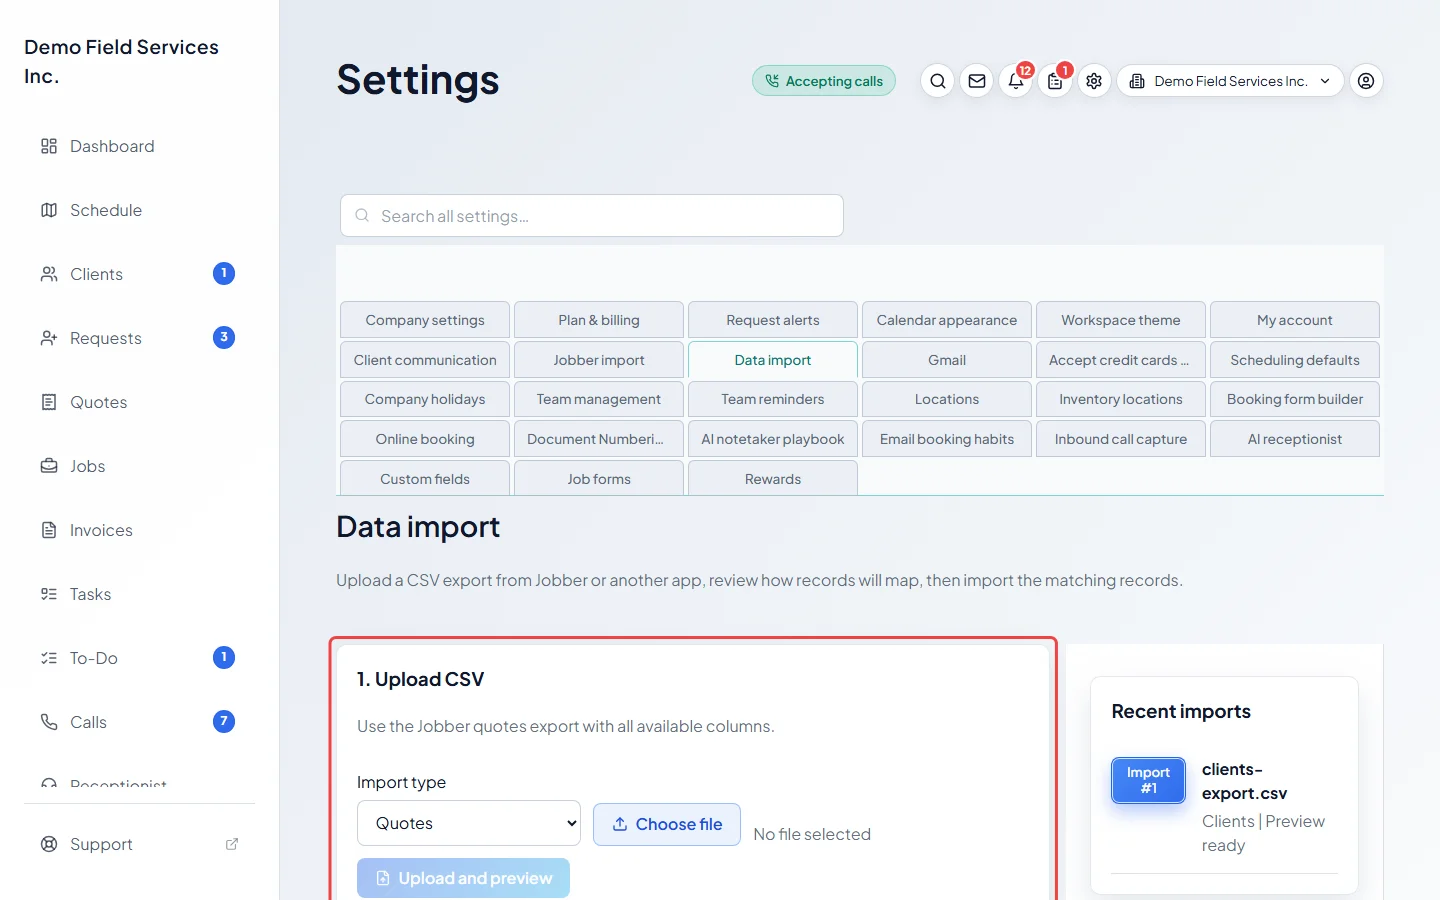Open the user profile icon
Viewport: 1440px width, 900px height.
[1366, 81]
